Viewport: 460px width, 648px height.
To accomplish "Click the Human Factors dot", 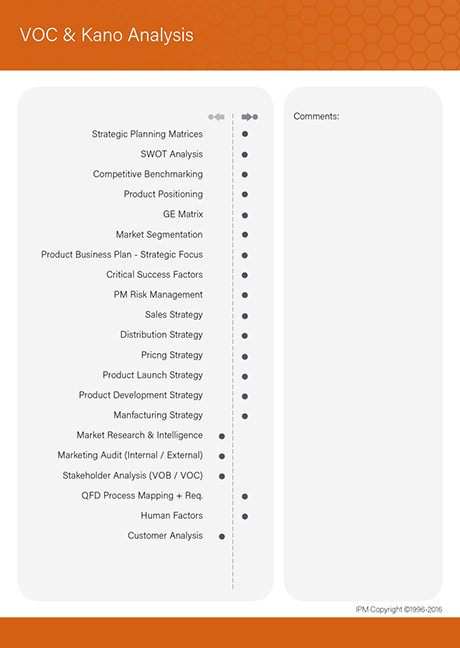I will [x=245, y=516].
